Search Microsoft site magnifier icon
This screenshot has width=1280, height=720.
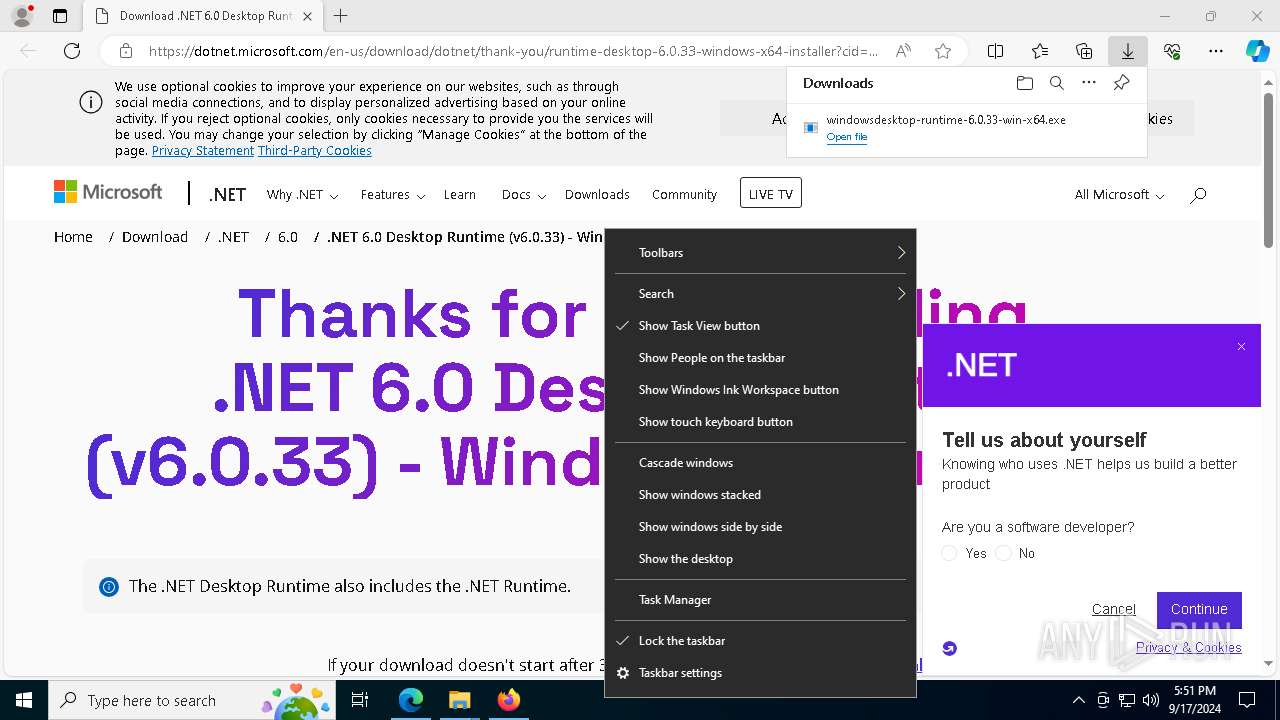point(1198,195)
